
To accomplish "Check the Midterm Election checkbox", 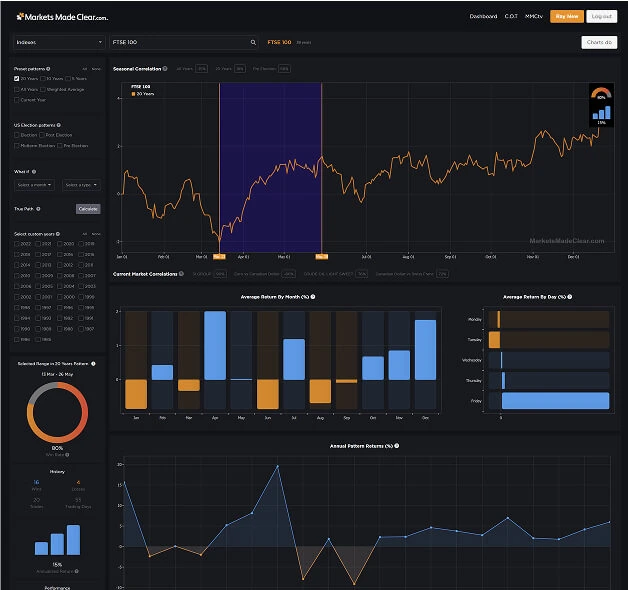I will click(x=16, y=145).
